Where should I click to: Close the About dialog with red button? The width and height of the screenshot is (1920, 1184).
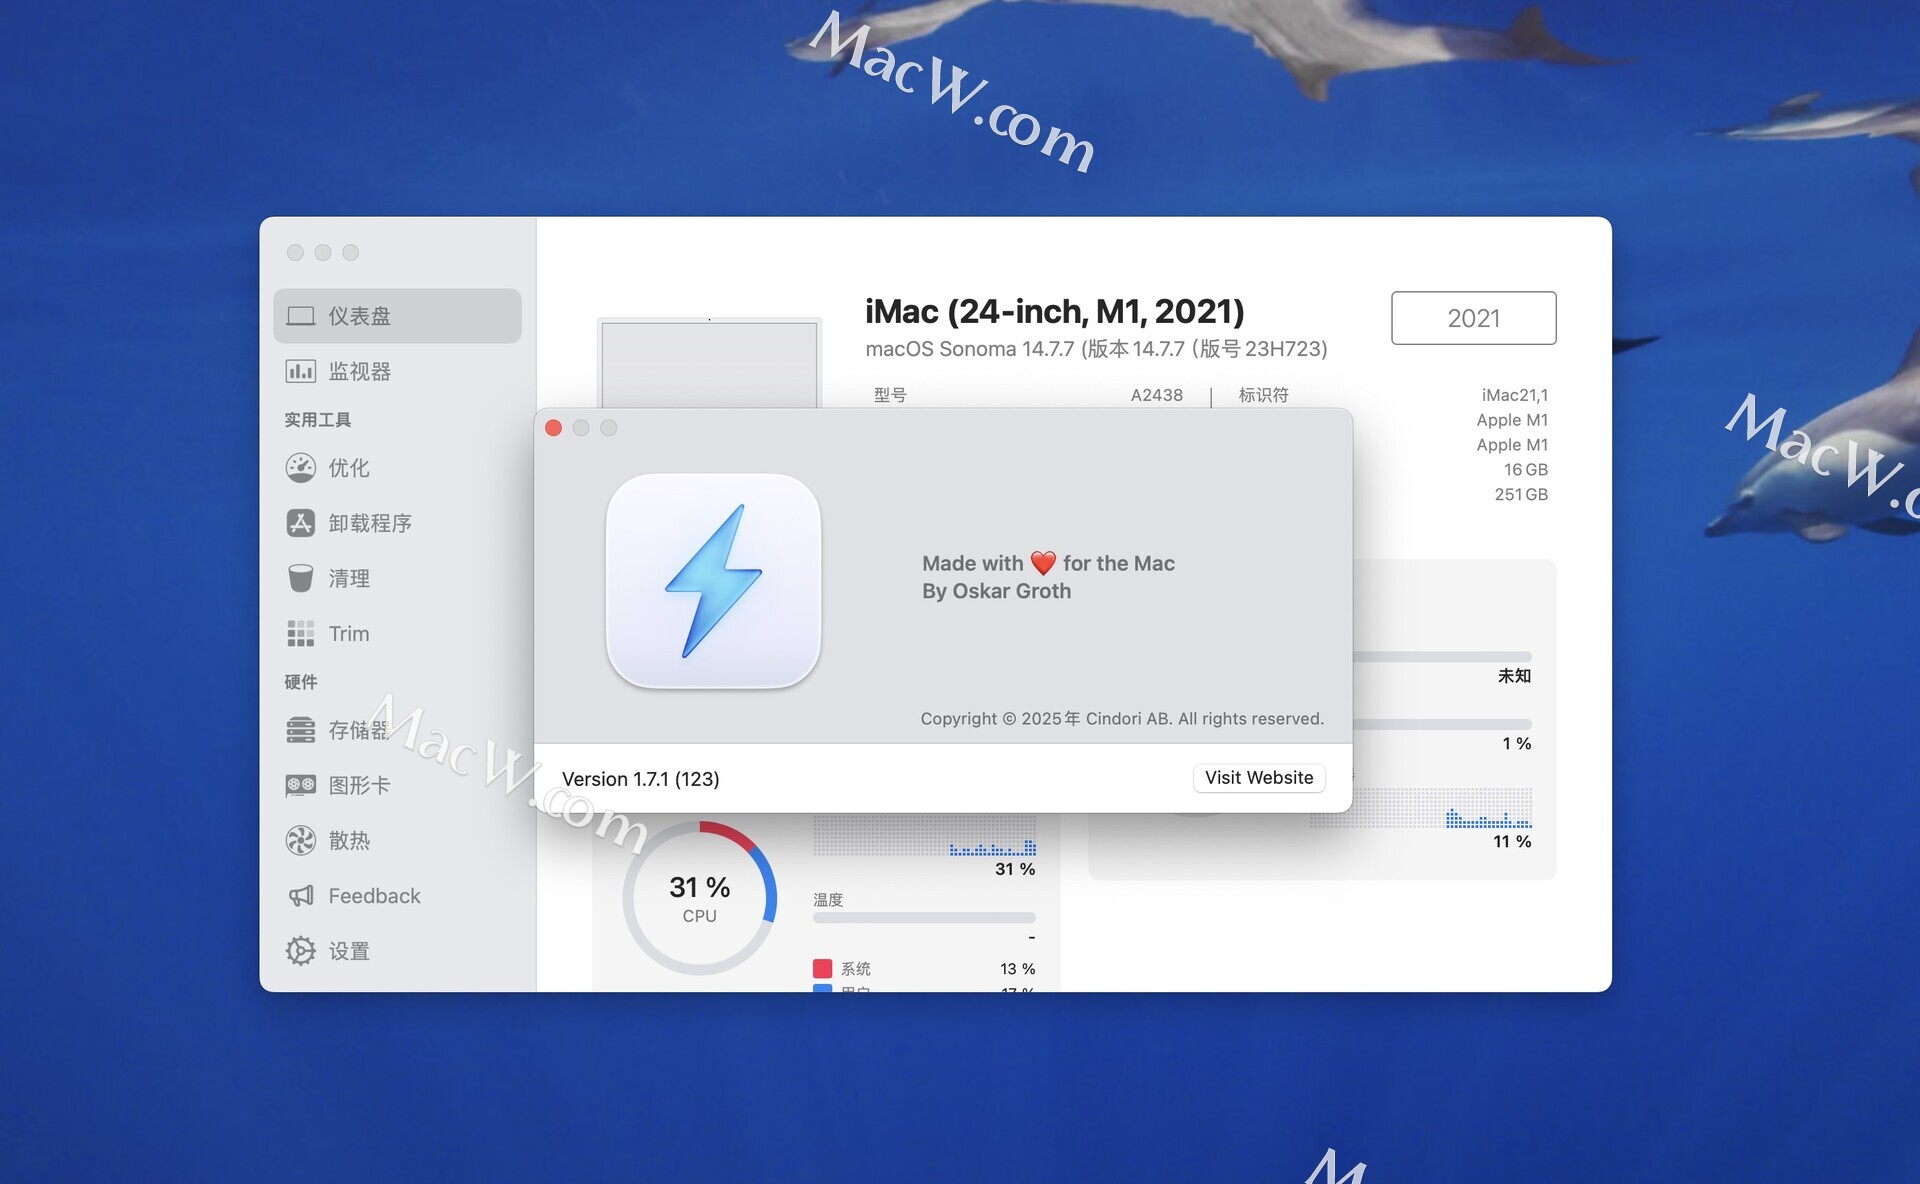553,428
